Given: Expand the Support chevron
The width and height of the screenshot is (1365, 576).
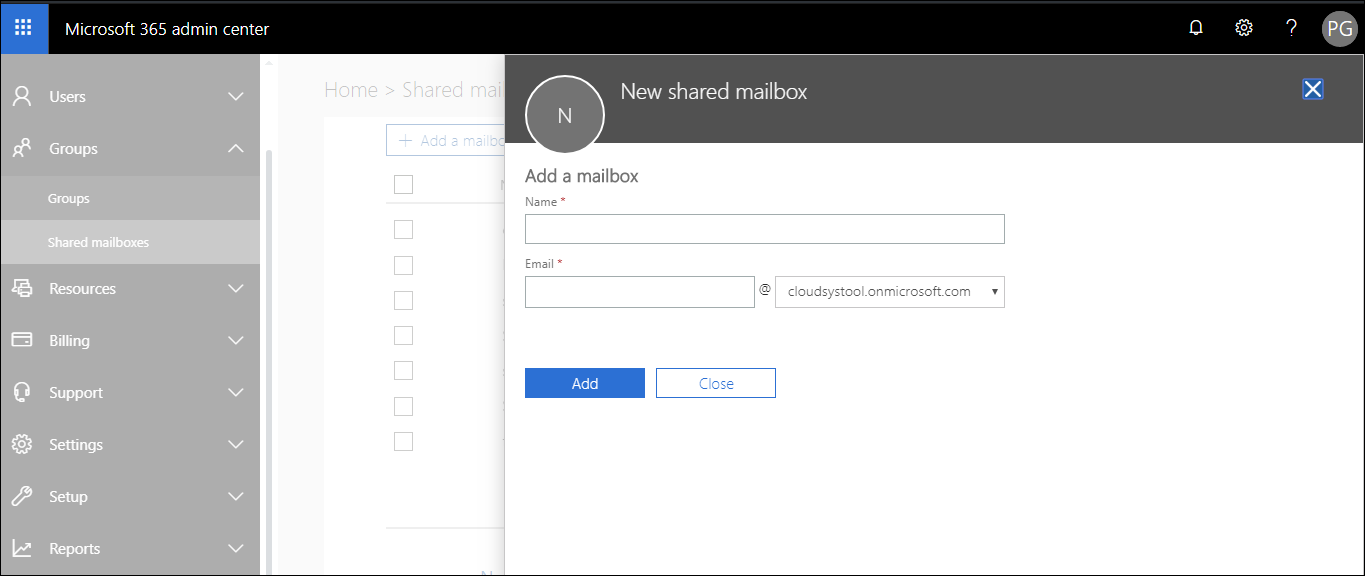Looking at the screenshot, I should point(236,392).
